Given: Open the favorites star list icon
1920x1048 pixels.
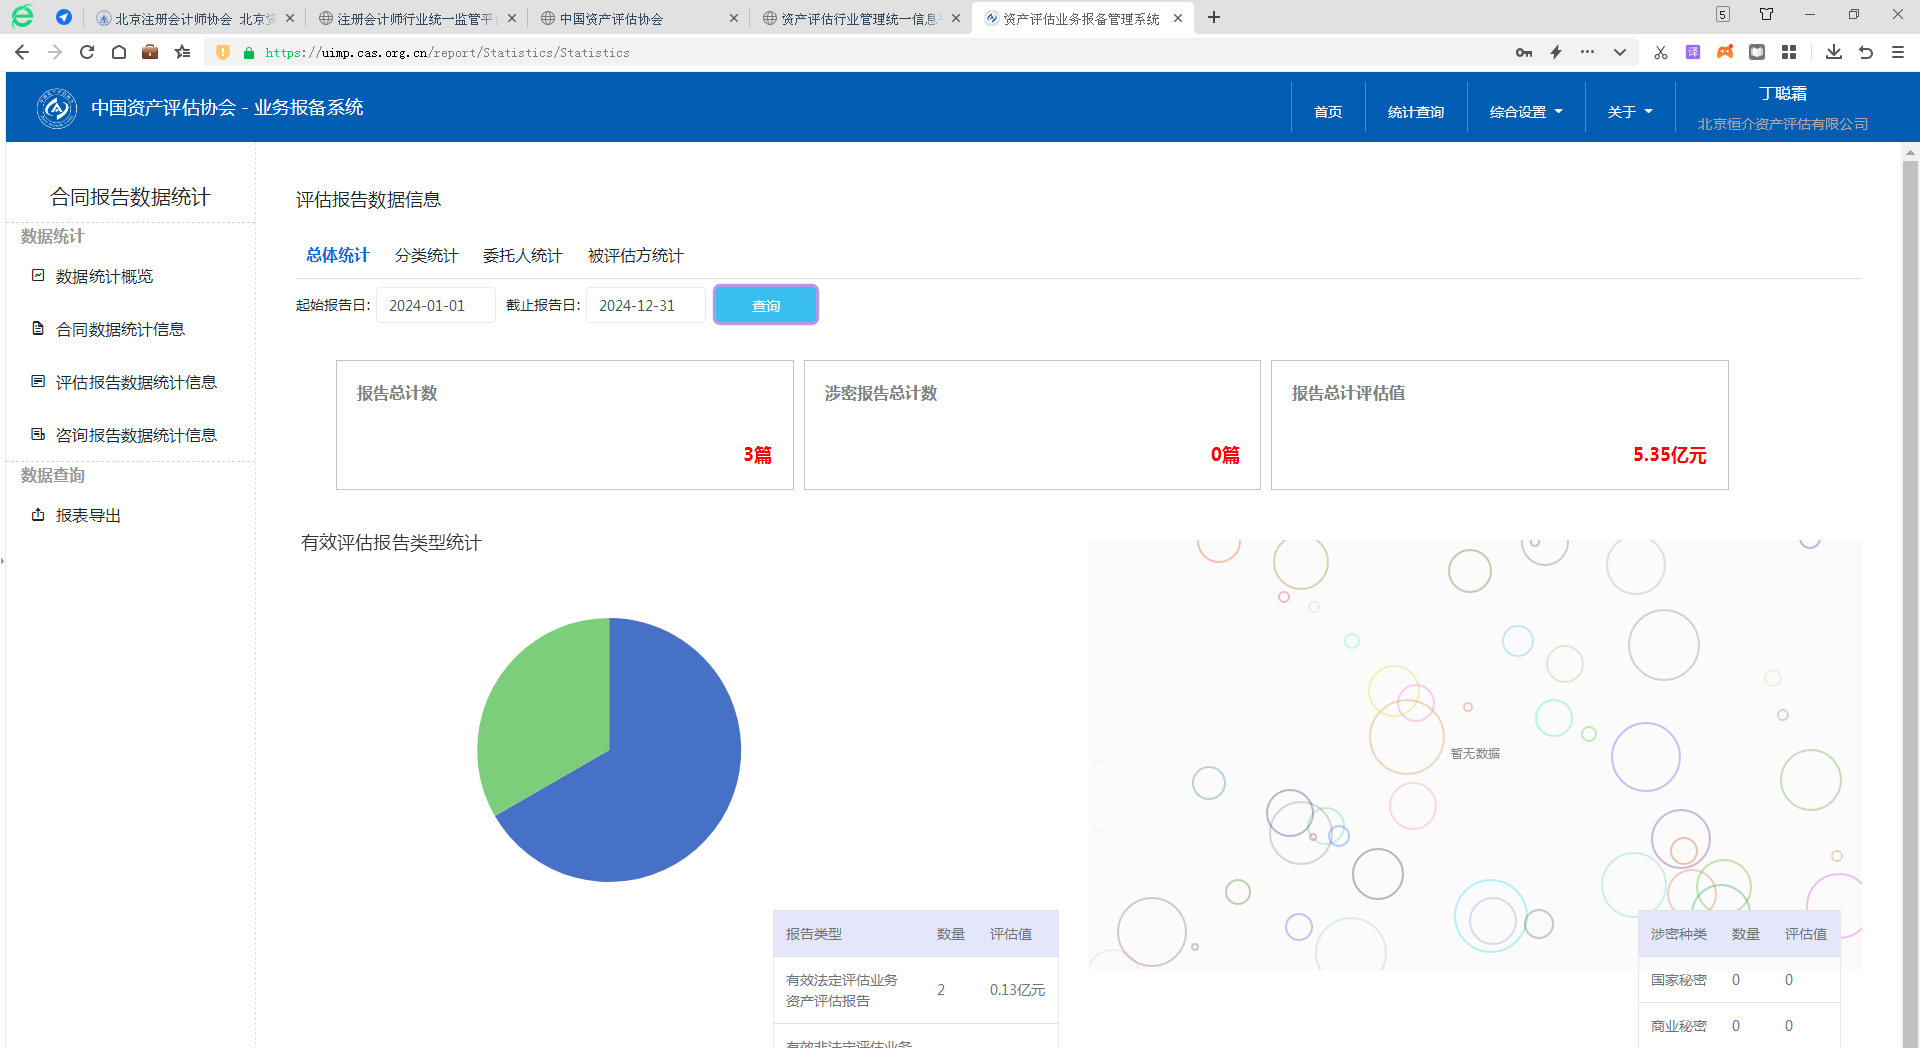Looking at the screenshot, I should [x=182, y=52].
